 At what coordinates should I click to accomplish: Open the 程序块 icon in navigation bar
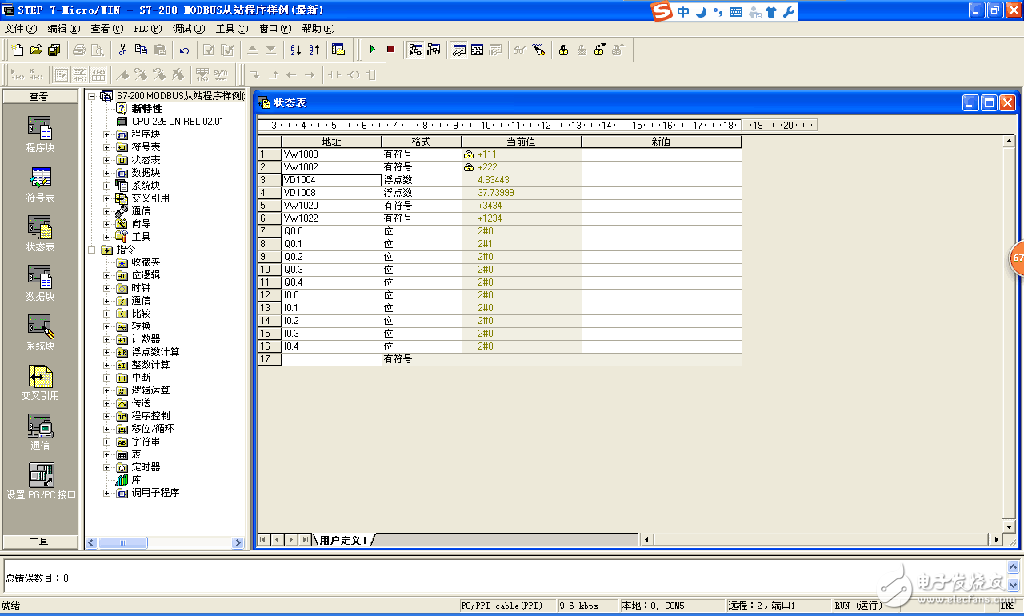(40, 128)
